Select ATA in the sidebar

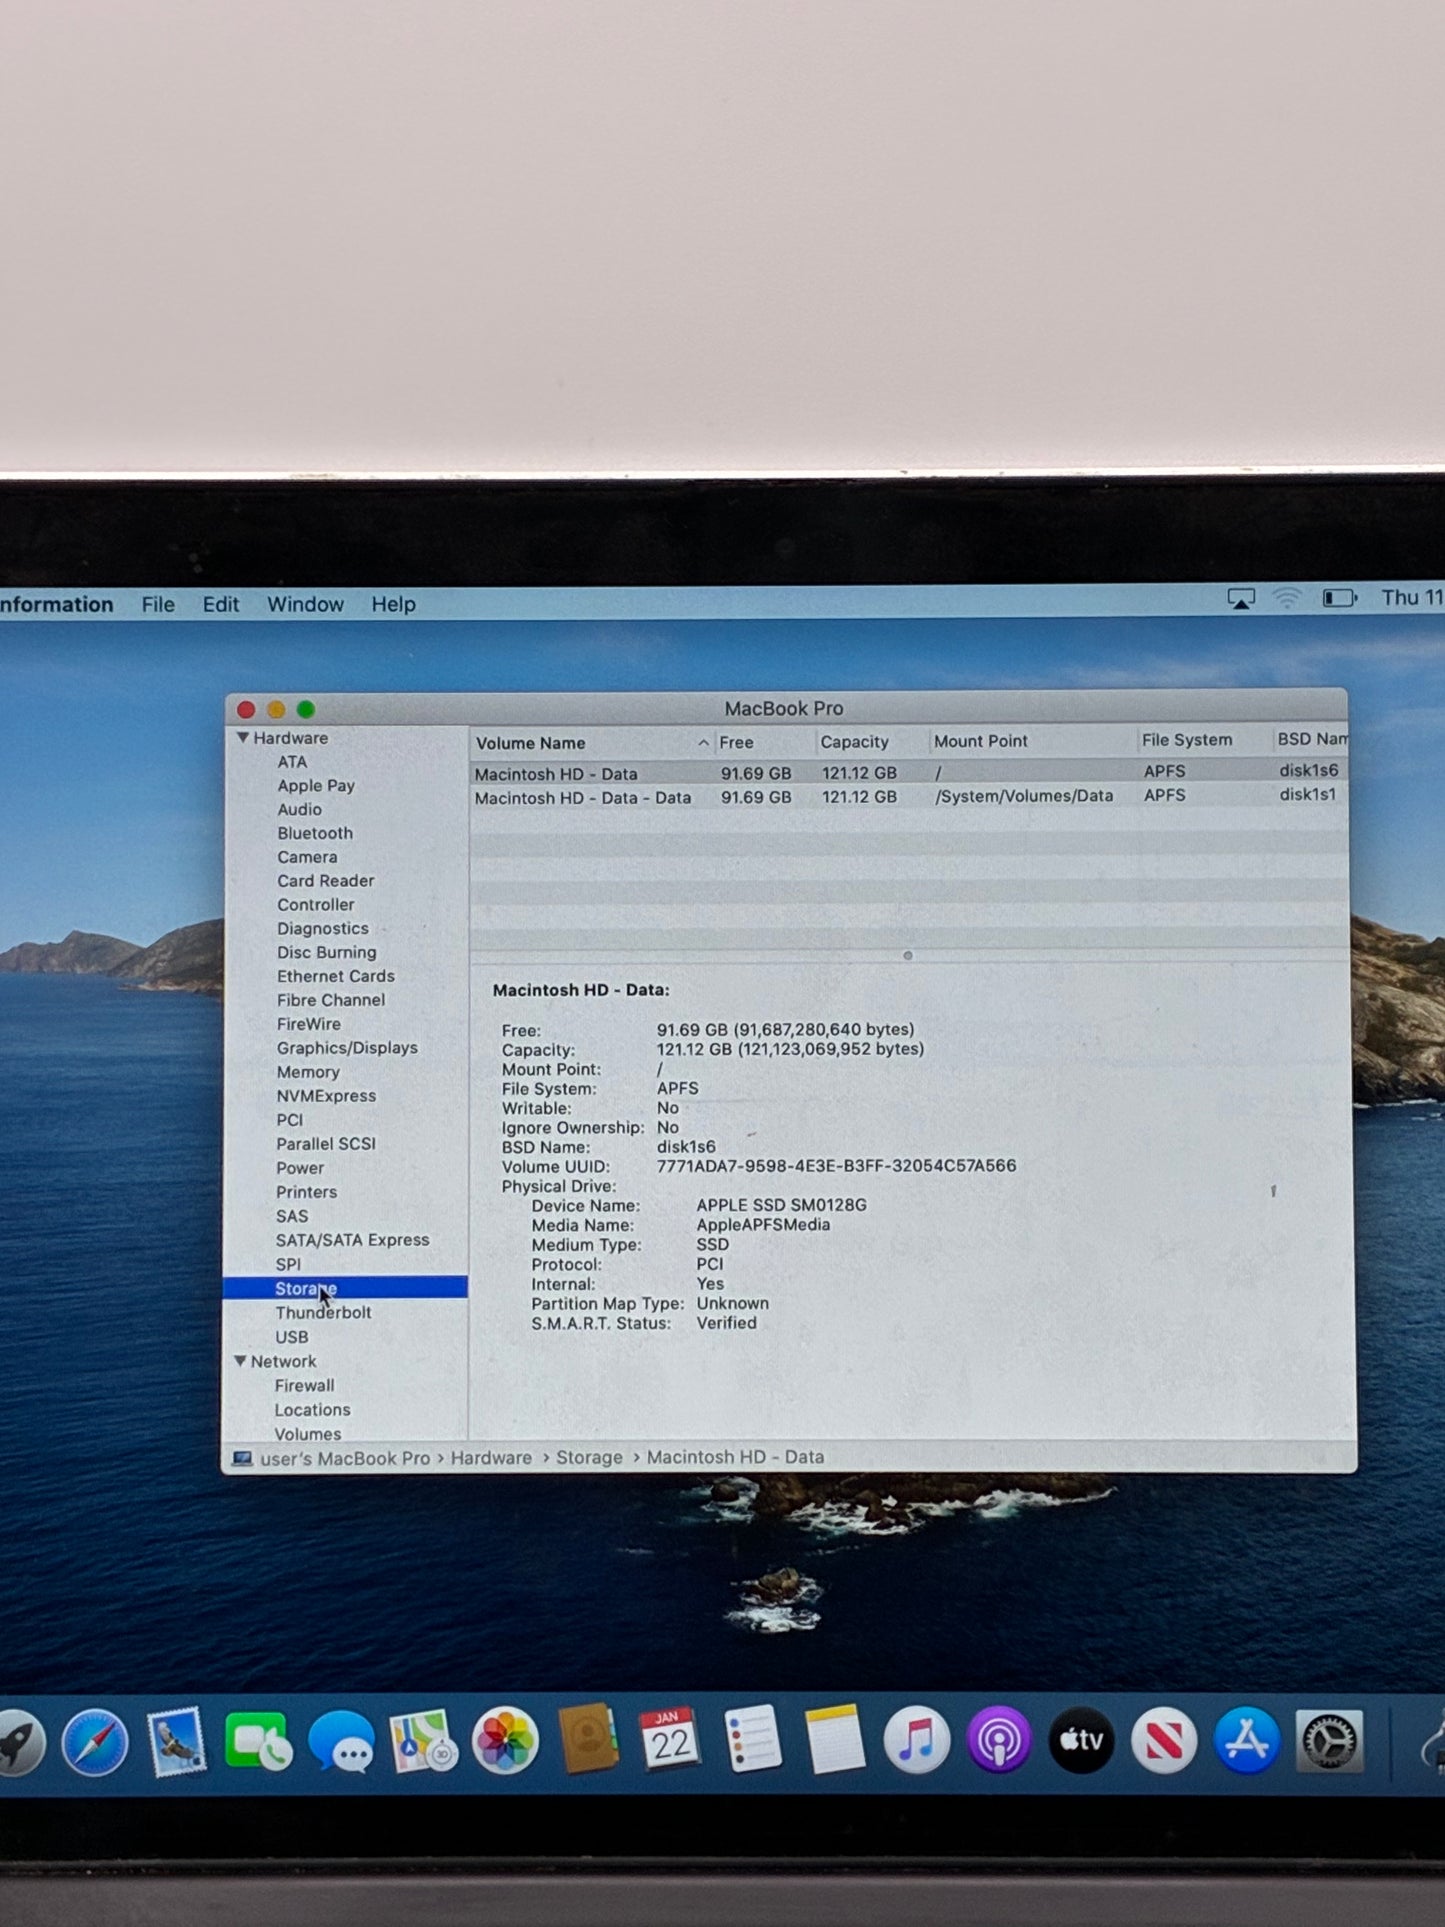[292, 762]
